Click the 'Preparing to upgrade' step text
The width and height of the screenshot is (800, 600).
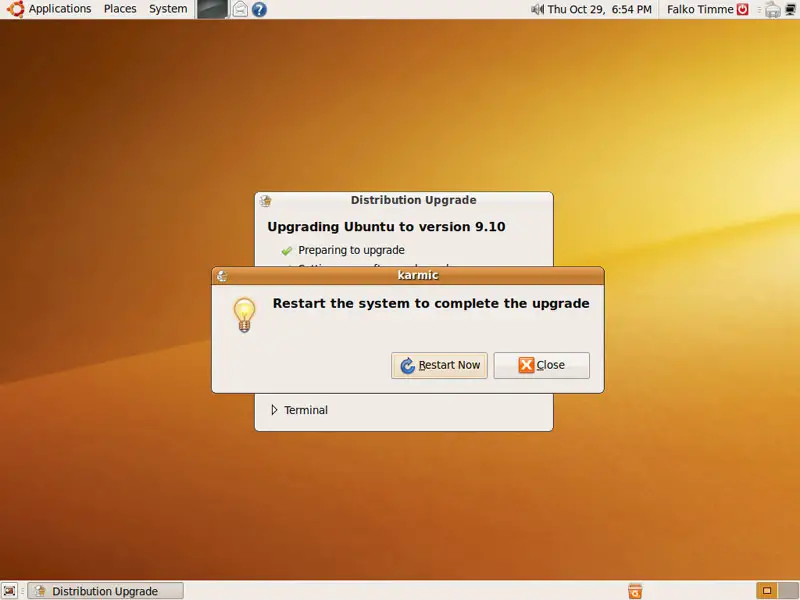[351, 250]
